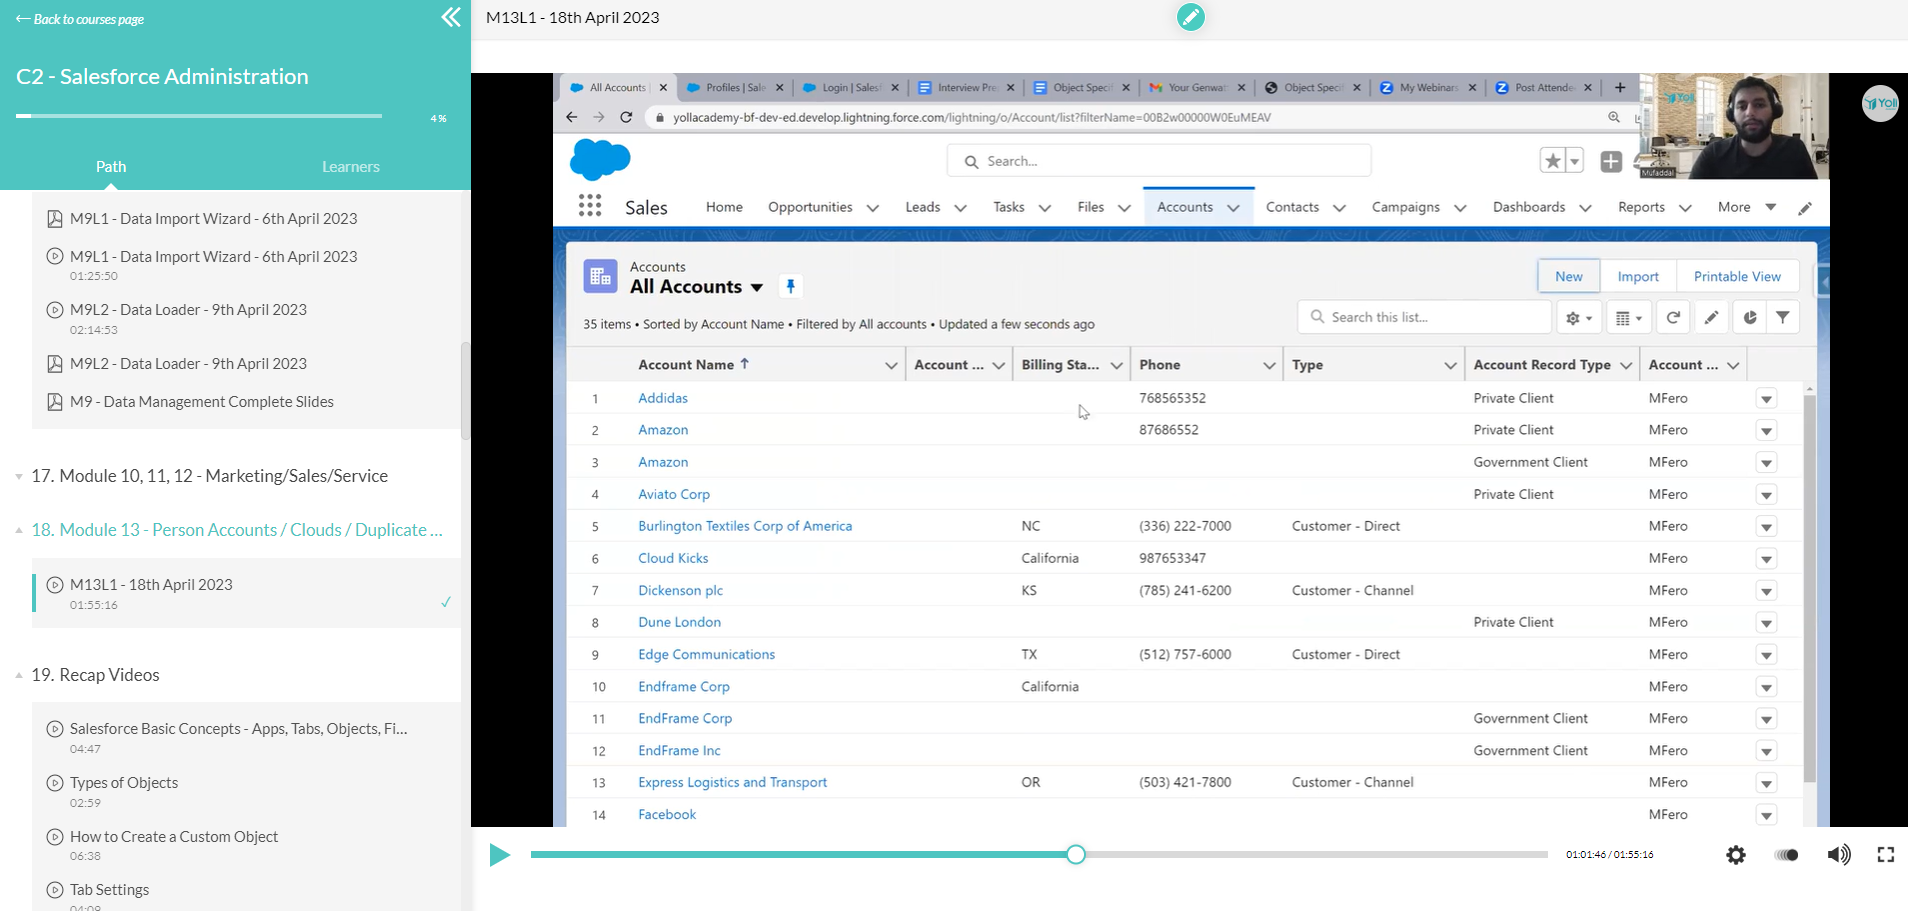
Task: Open M9 Data Management Complete Slides
Action: click(x=202, y=402)
